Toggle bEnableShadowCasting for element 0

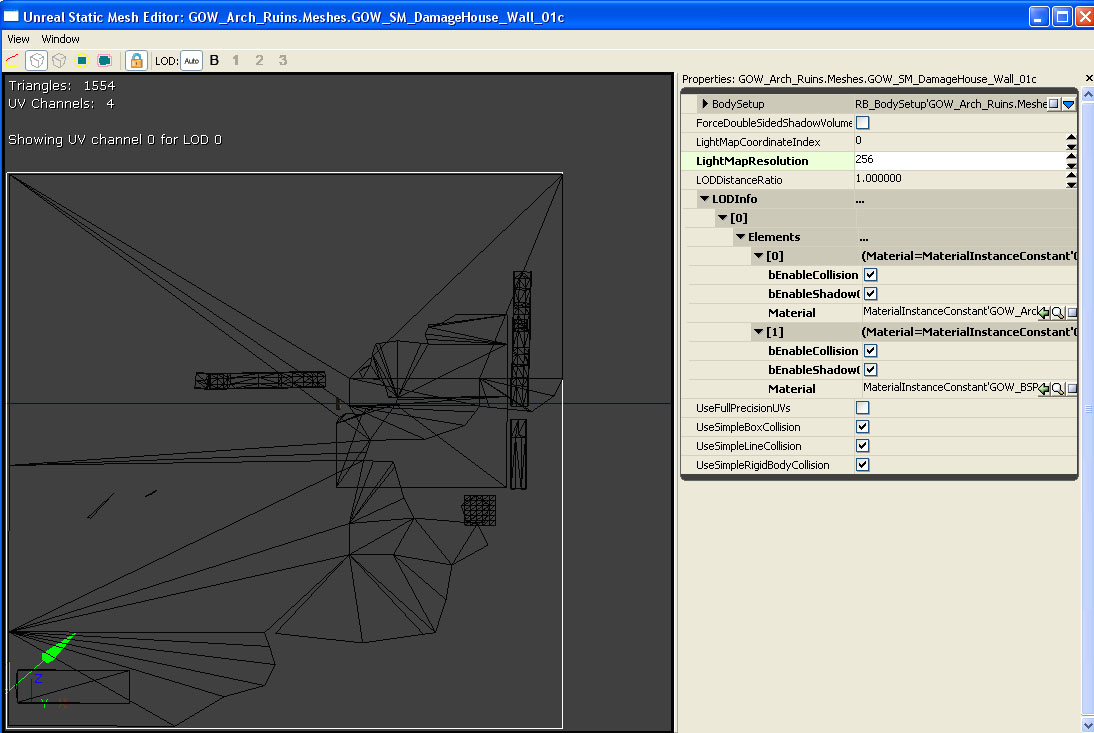point(871,294)
